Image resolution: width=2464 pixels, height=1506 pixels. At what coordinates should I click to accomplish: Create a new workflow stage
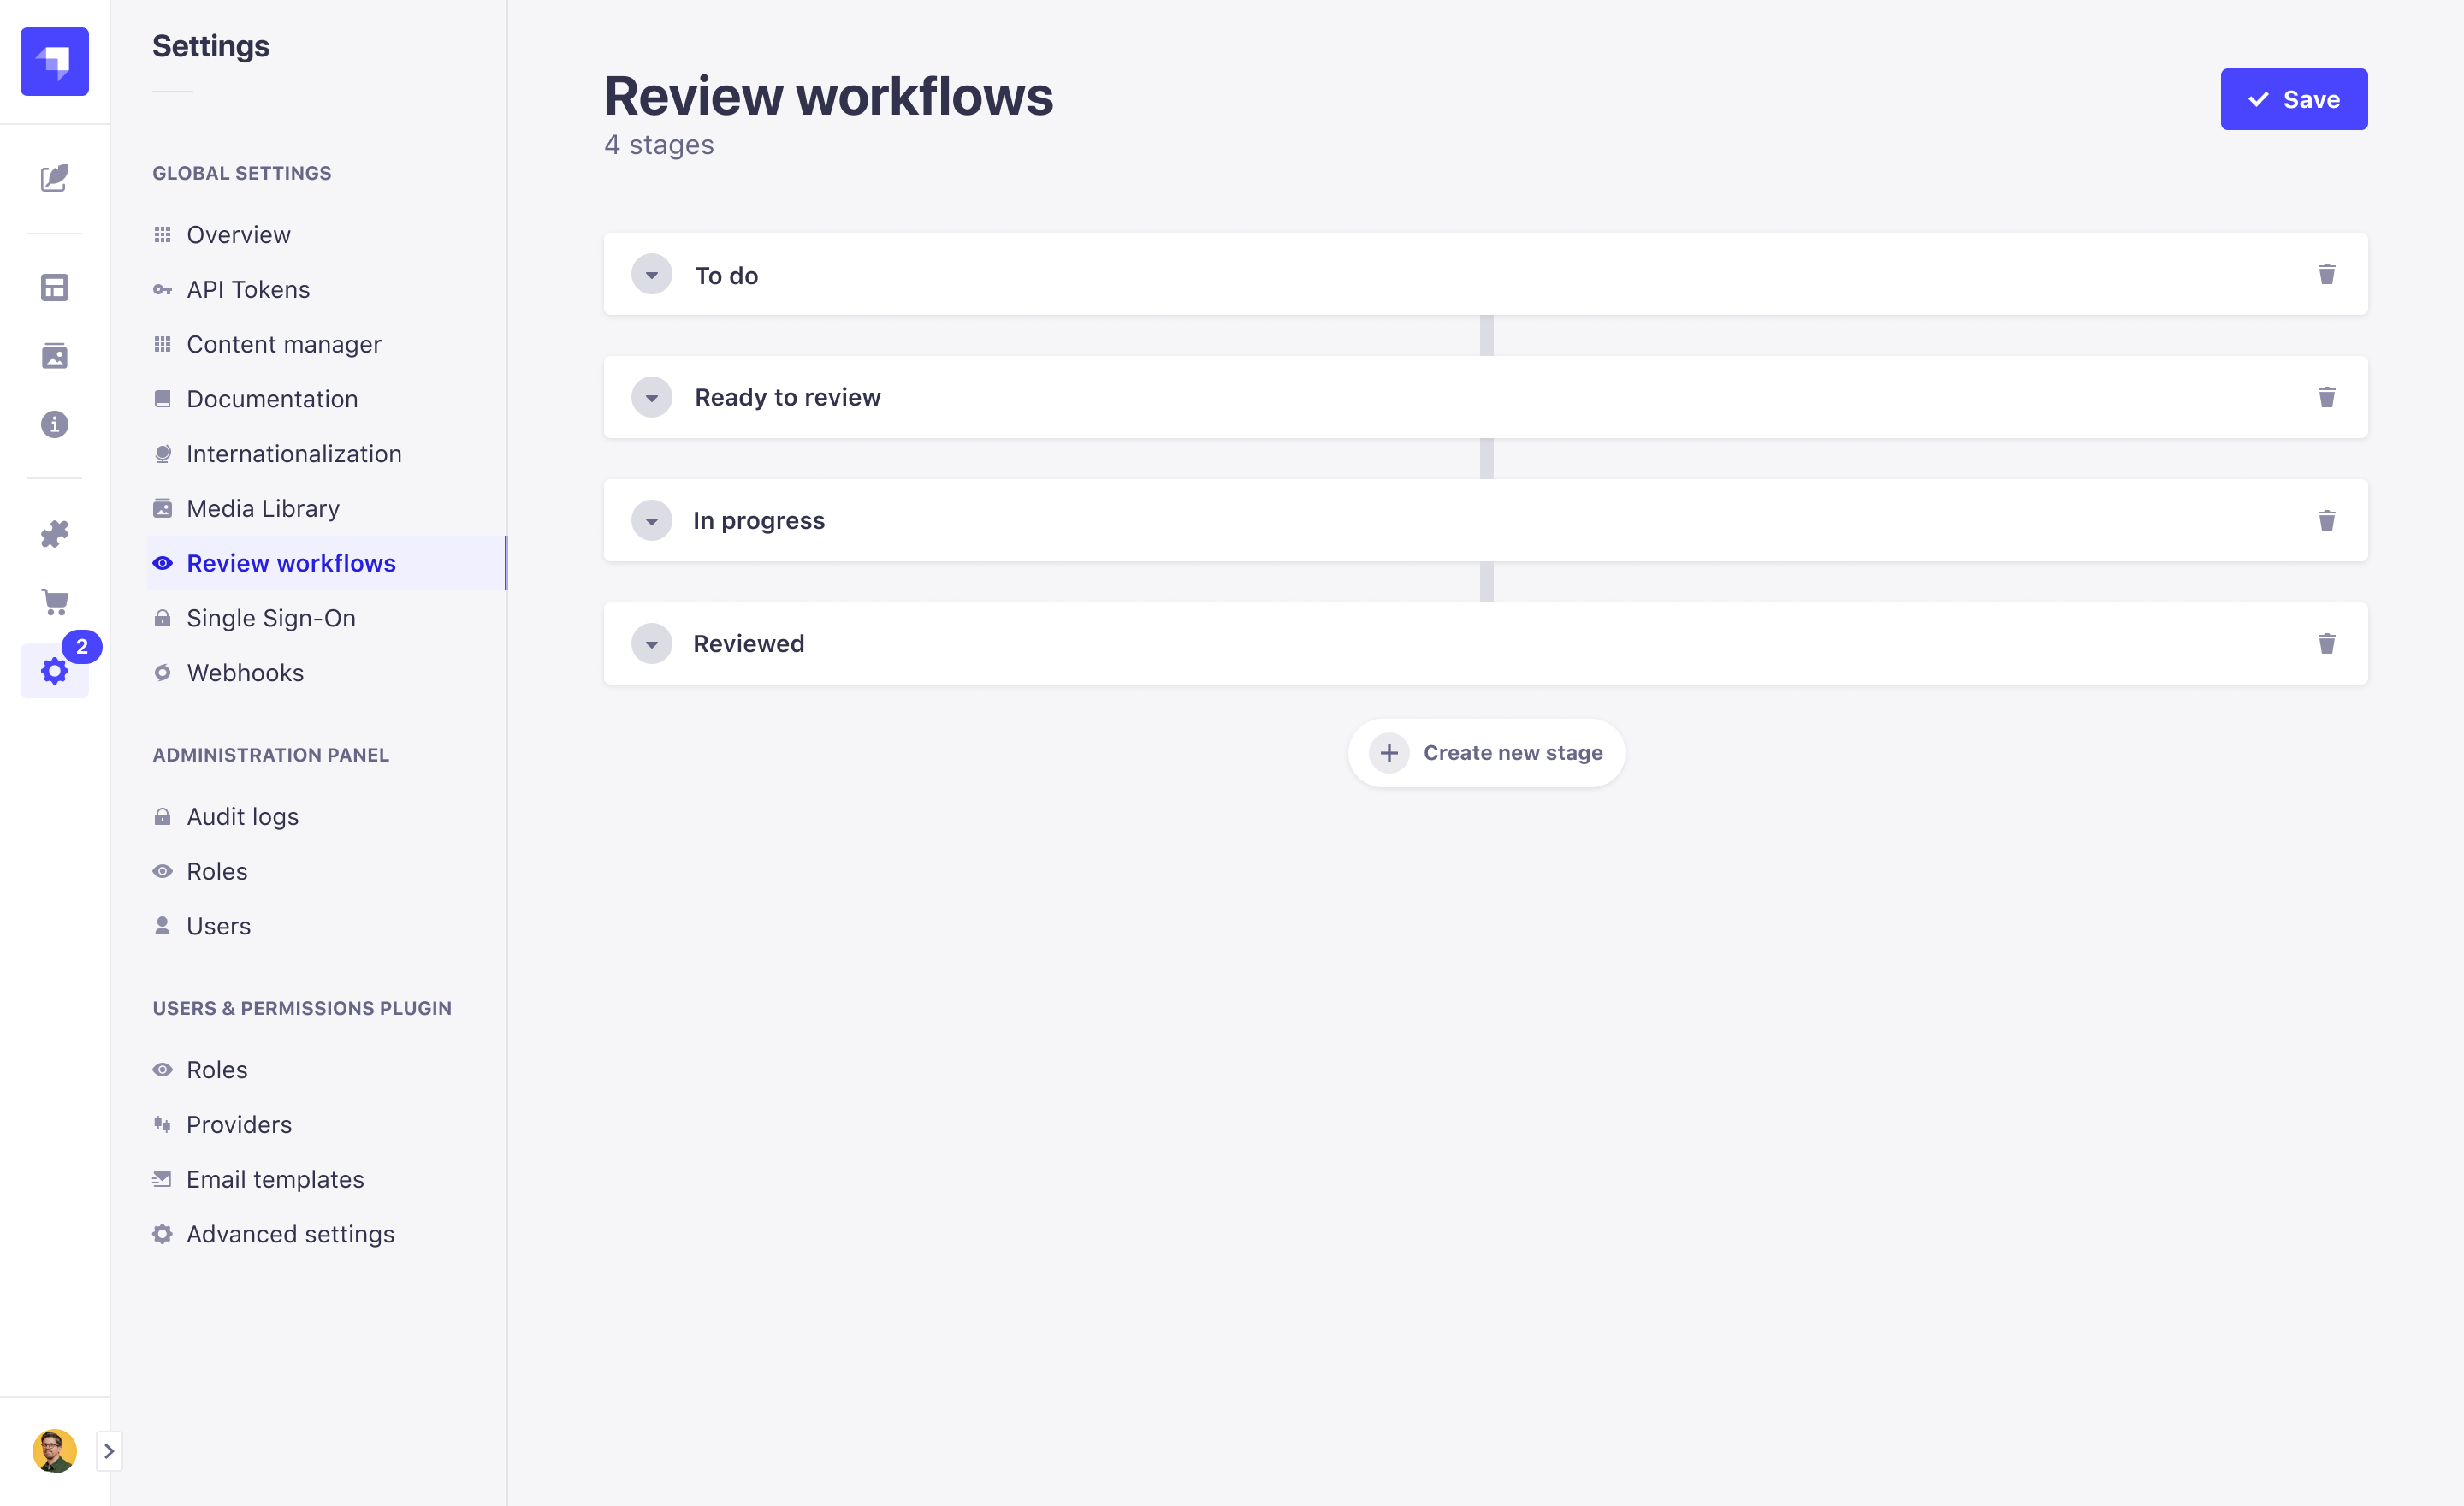pos(1486,752)
